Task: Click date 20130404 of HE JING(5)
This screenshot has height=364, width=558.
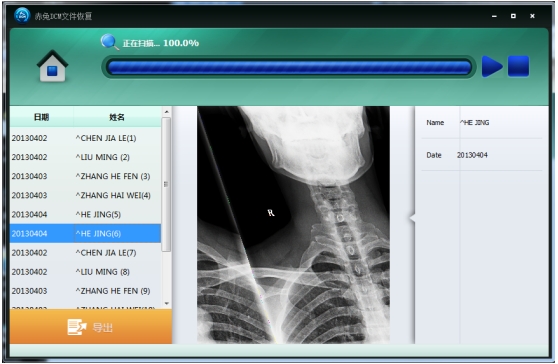Action: pyautogui.click(x=29, y=214)
